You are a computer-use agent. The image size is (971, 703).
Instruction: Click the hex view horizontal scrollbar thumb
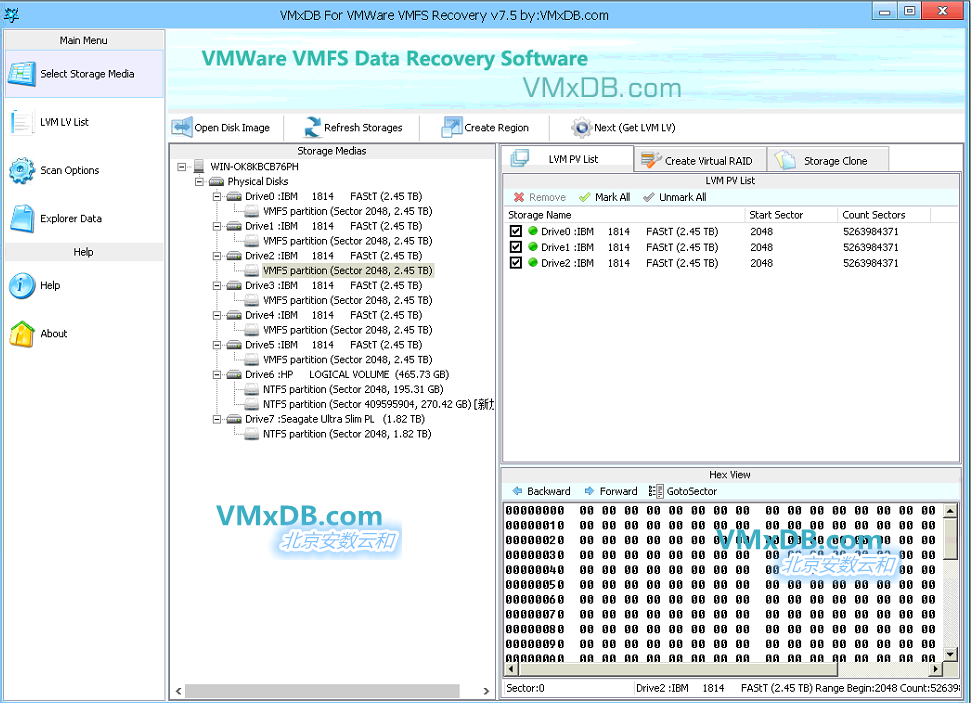point(678,669)
